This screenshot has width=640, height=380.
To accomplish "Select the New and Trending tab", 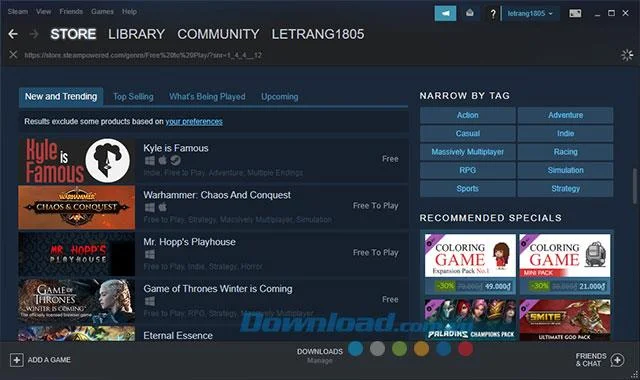I will (x=61, y=97).
